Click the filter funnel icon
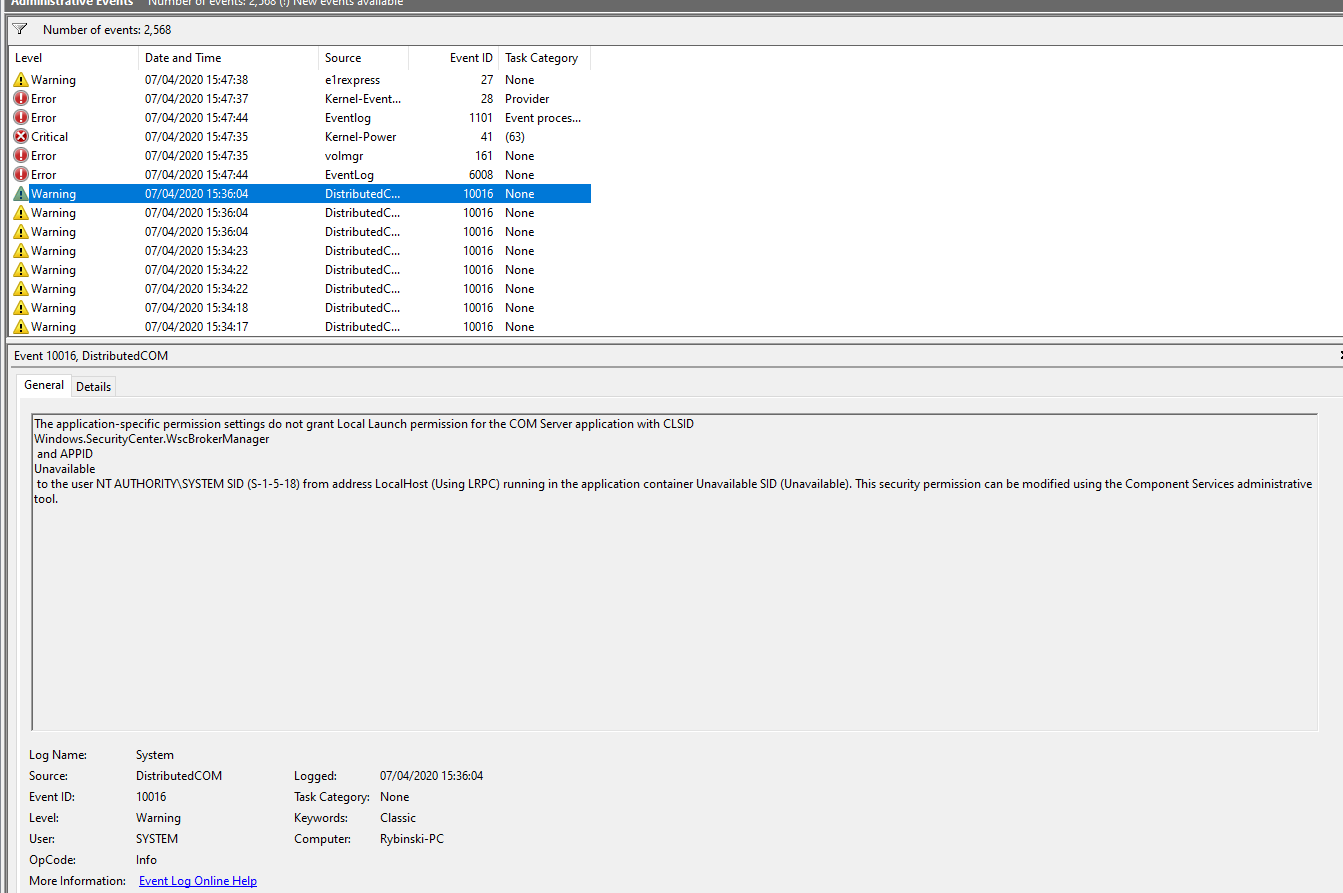Viewport: 1343px width, 893px height. [x=20, y=29]
